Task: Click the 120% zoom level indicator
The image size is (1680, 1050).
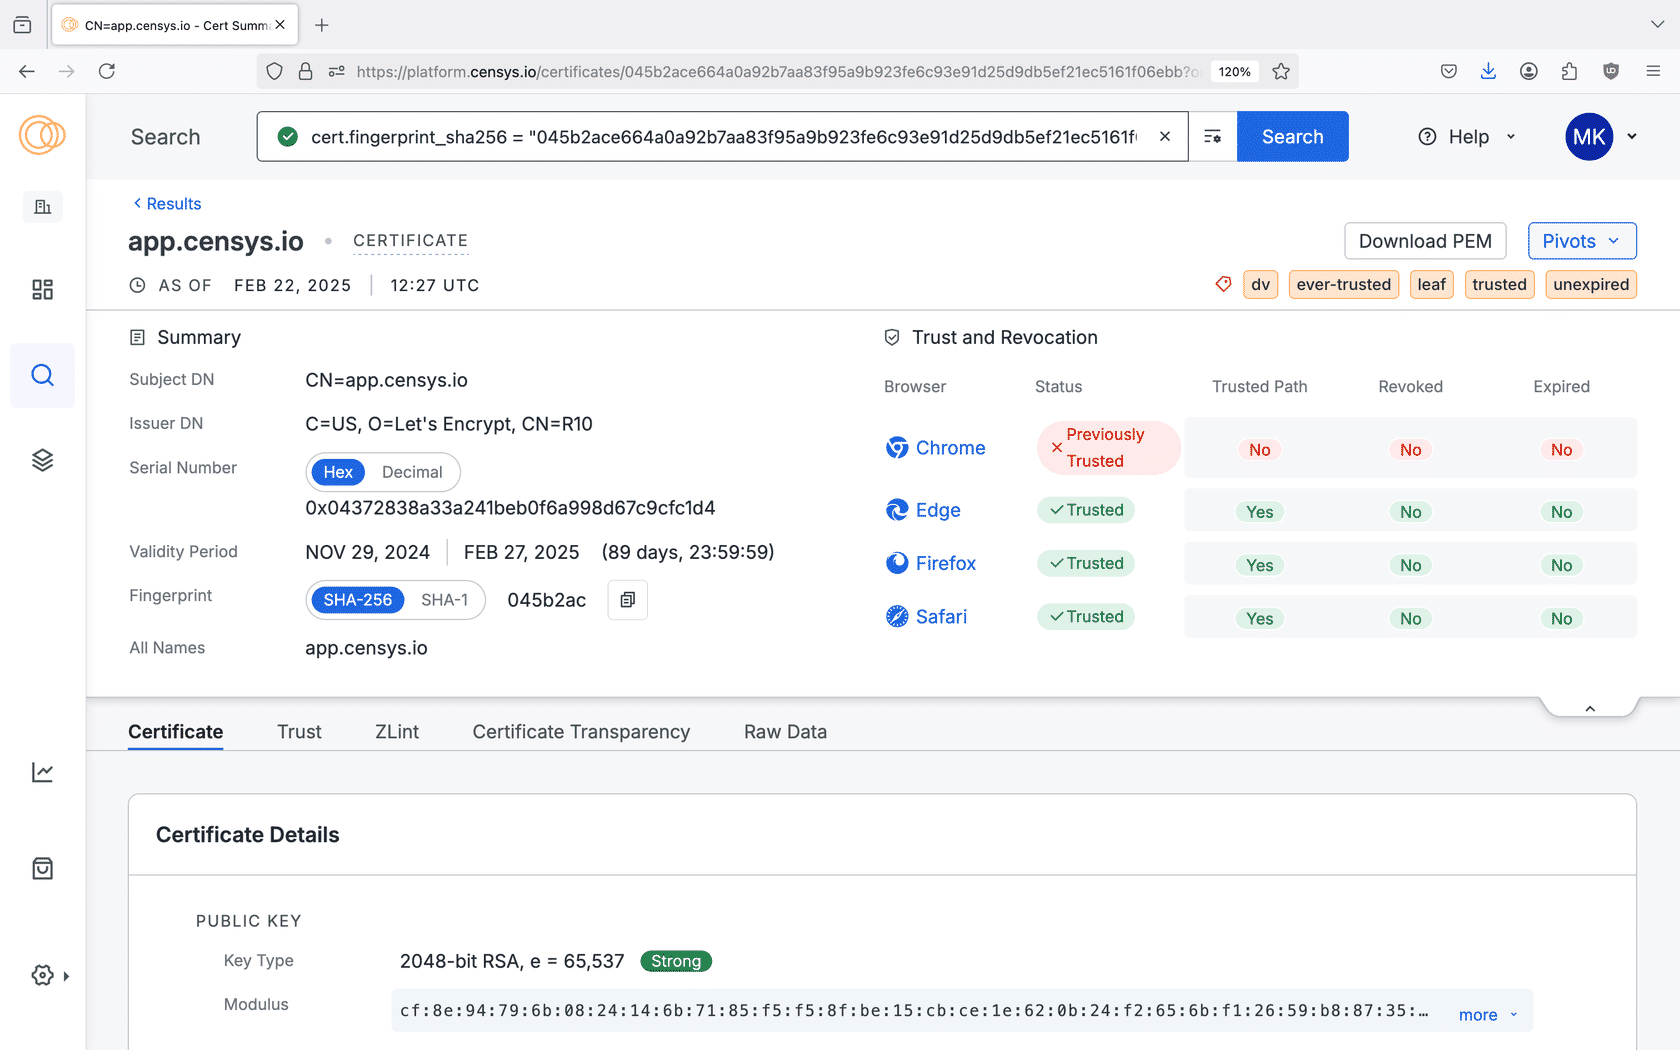Action: (1235, 72)
